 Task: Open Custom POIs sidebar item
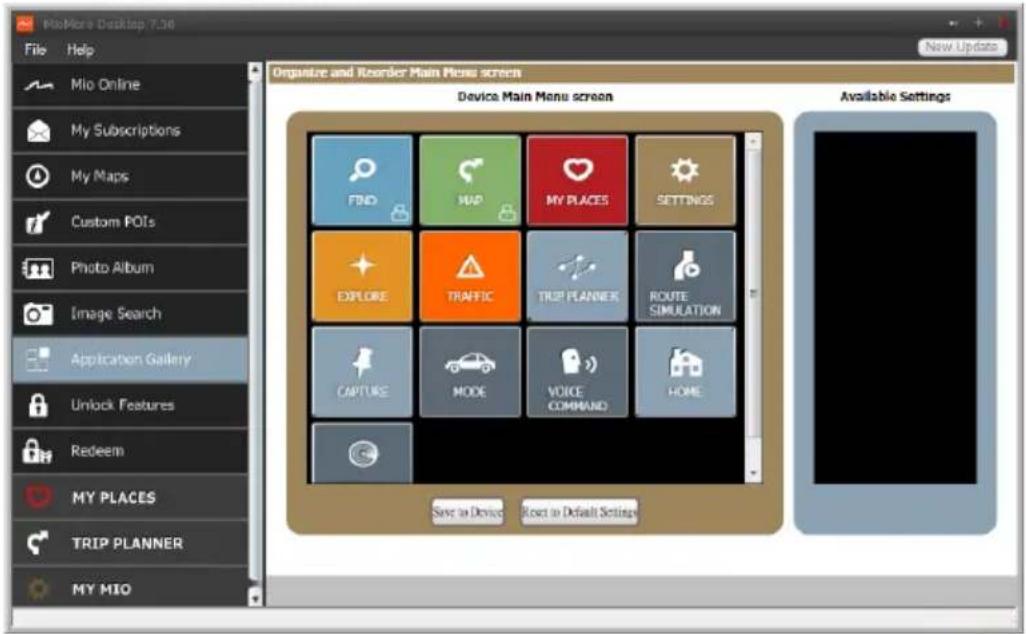130,222
